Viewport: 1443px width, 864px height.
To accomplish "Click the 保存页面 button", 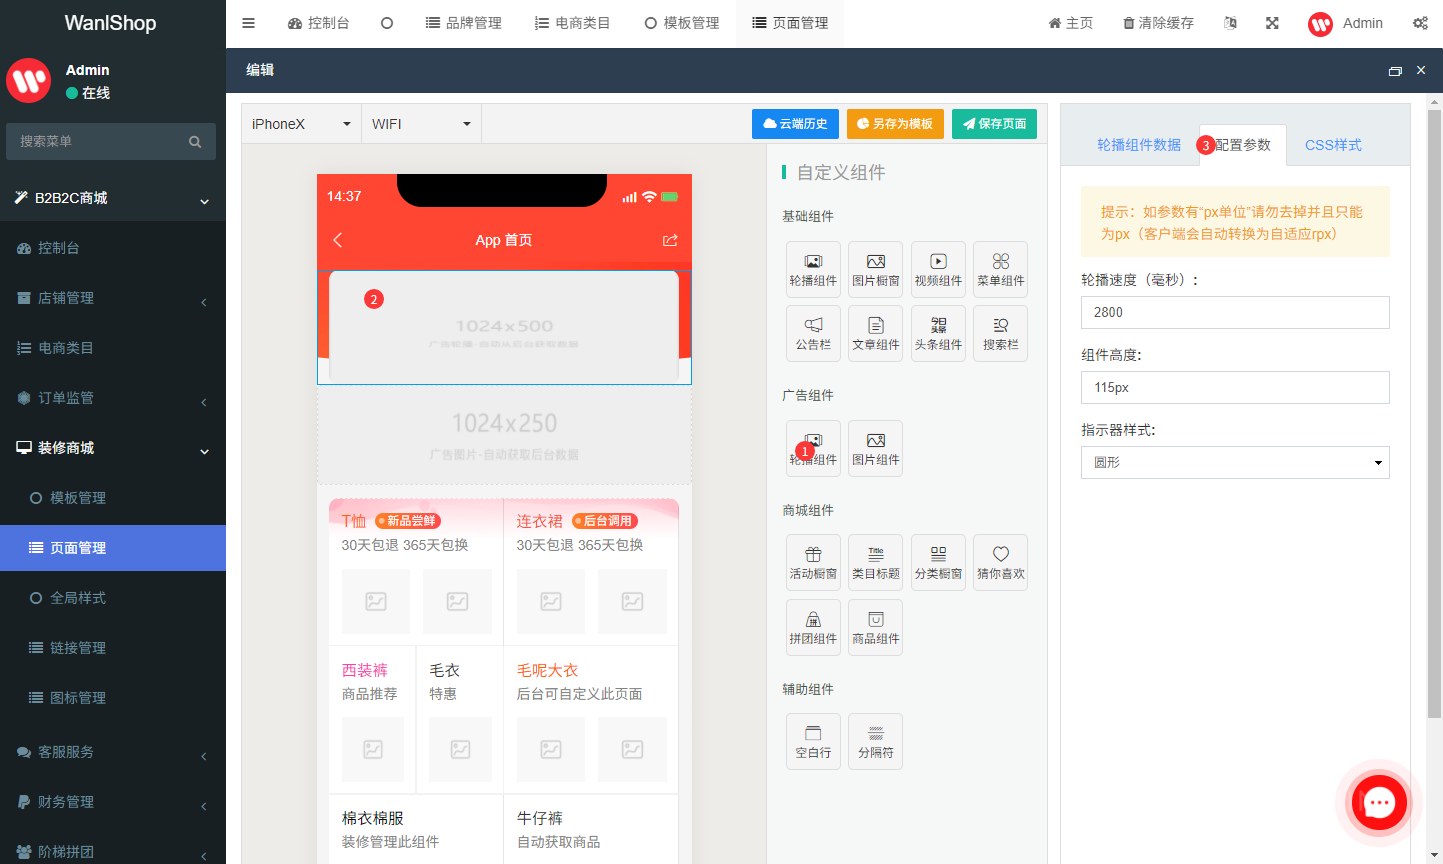I will click(994, 124).
